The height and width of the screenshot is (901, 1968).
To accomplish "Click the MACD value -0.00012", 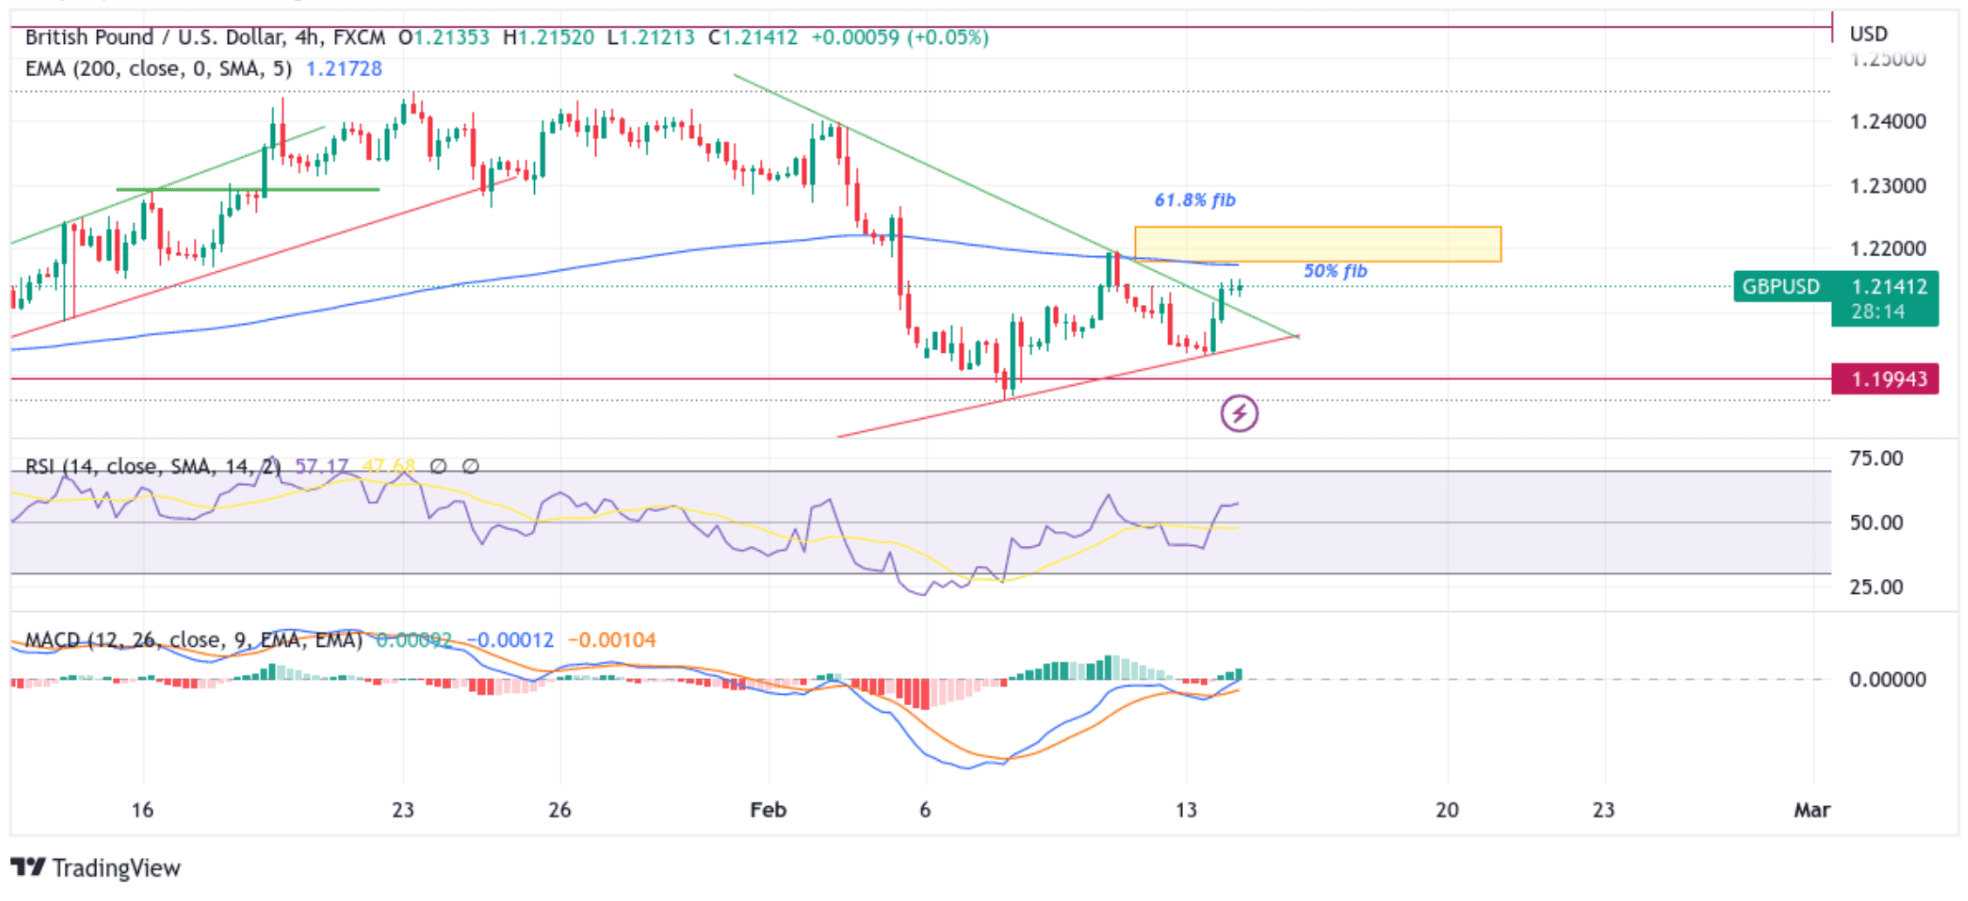I will tap(510, 639).
